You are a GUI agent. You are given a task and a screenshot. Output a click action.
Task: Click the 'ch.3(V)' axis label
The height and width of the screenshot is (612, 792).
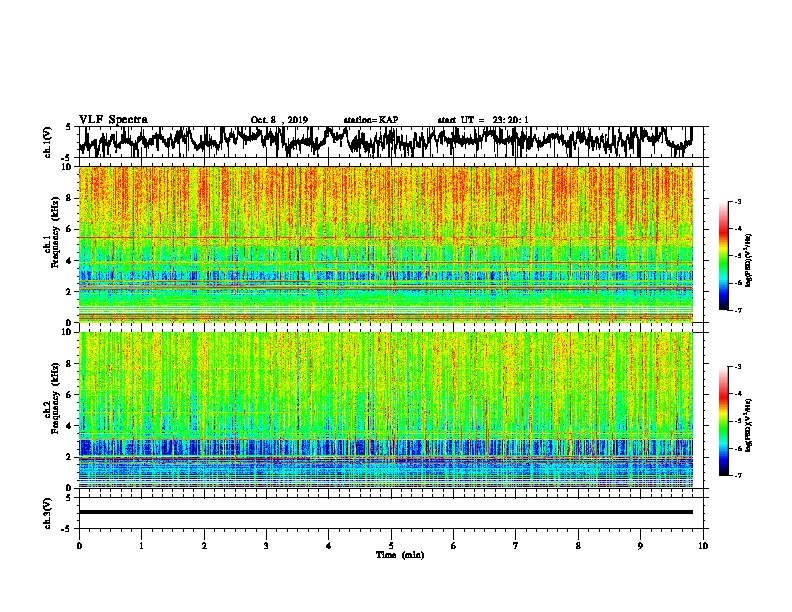pyautogui.click(x=48, y=513)
